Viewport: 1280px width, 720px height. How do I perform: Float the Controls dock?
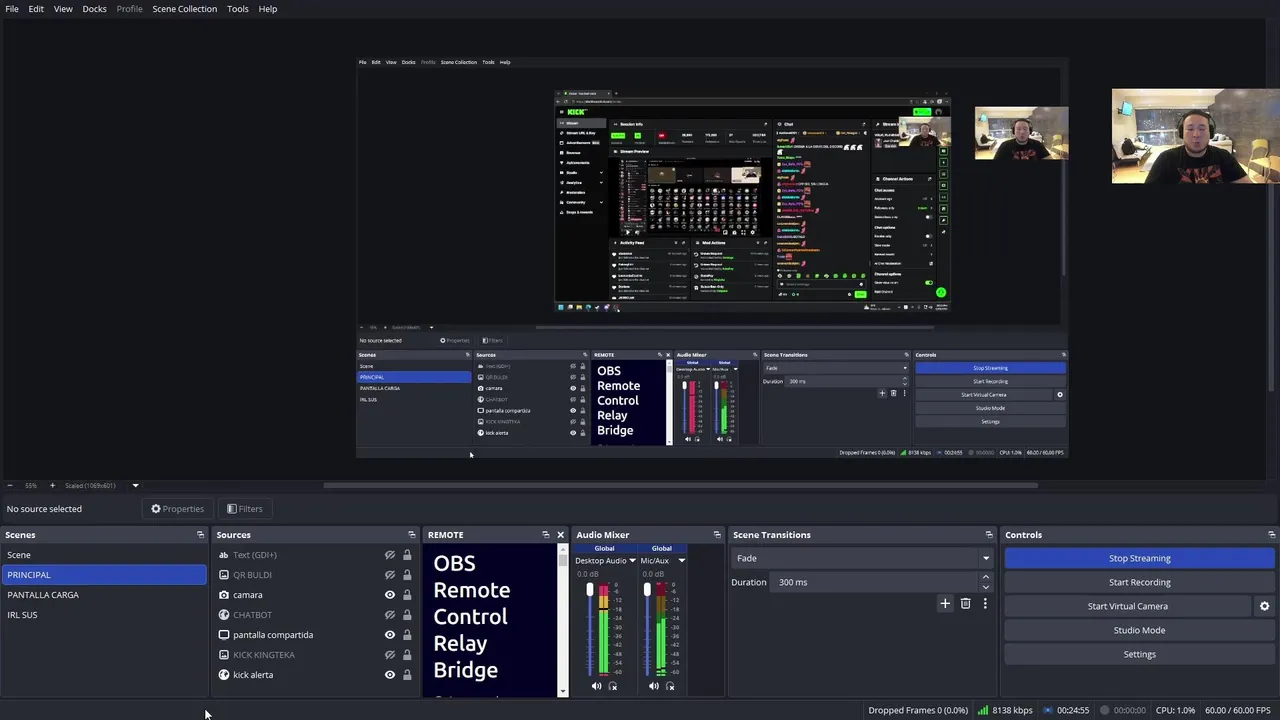pos(1271,535)
